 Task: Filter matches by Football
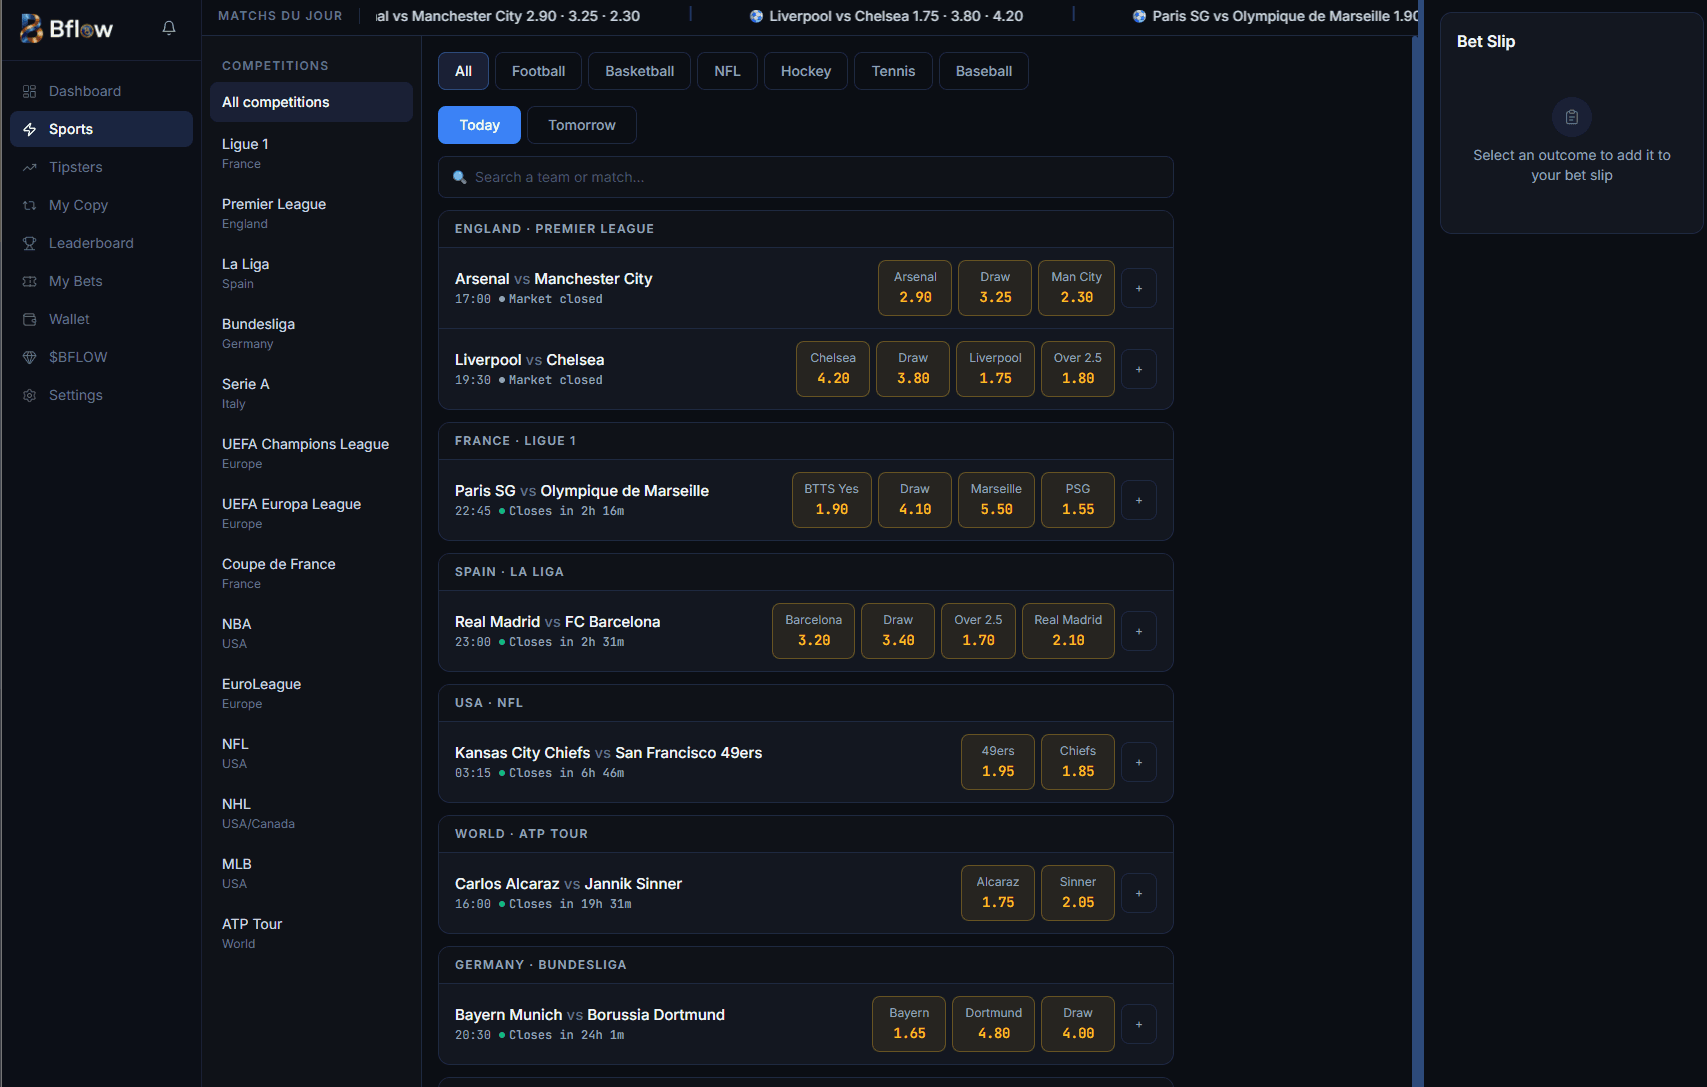click(538, 71)
